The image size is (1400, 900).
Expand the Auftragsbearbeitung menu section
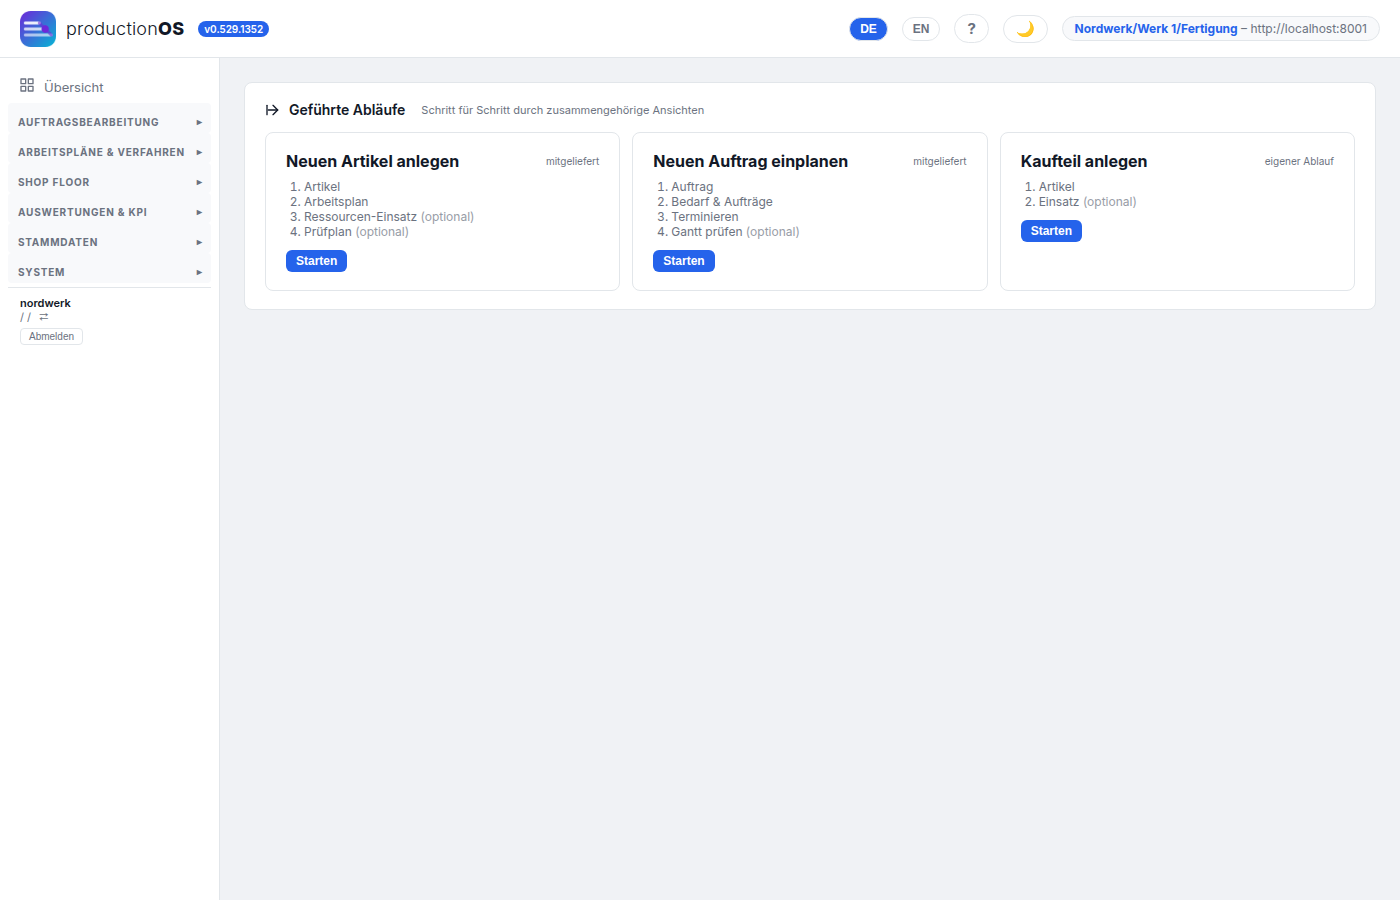(110, 122)
